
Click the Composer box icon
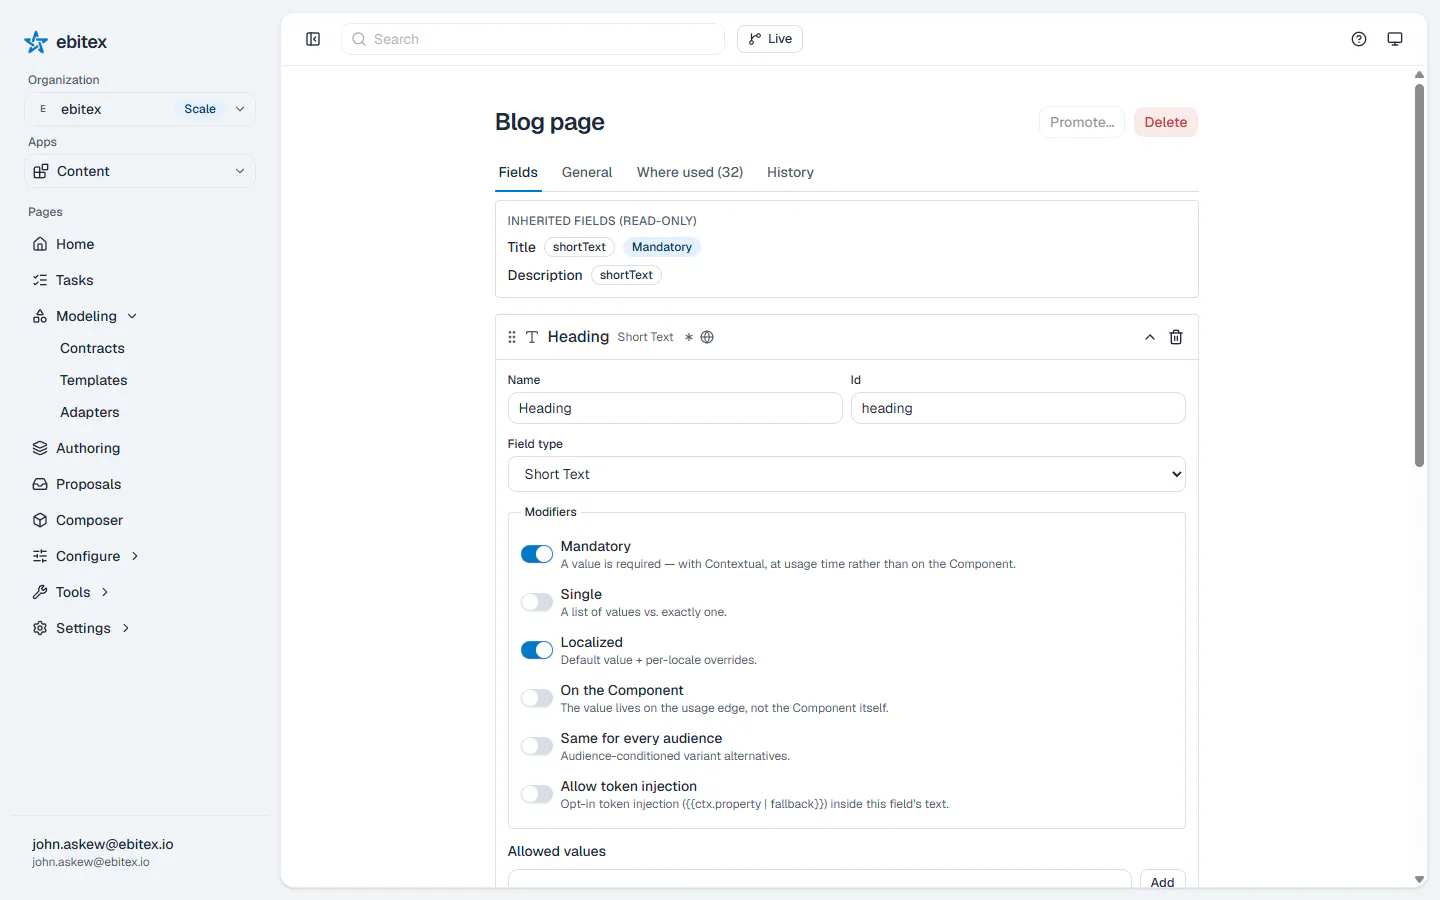tap(40, 520)
